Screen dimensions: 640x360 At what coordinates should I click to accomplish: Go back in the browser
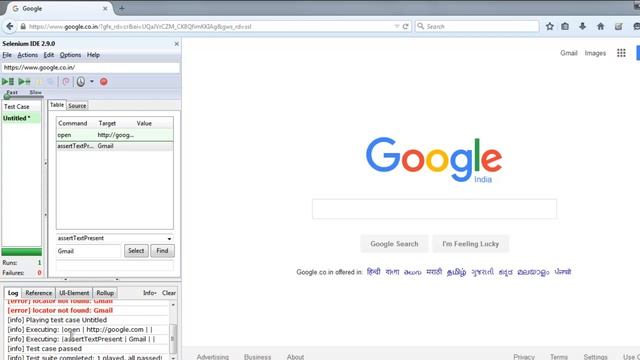coord(10,27)
